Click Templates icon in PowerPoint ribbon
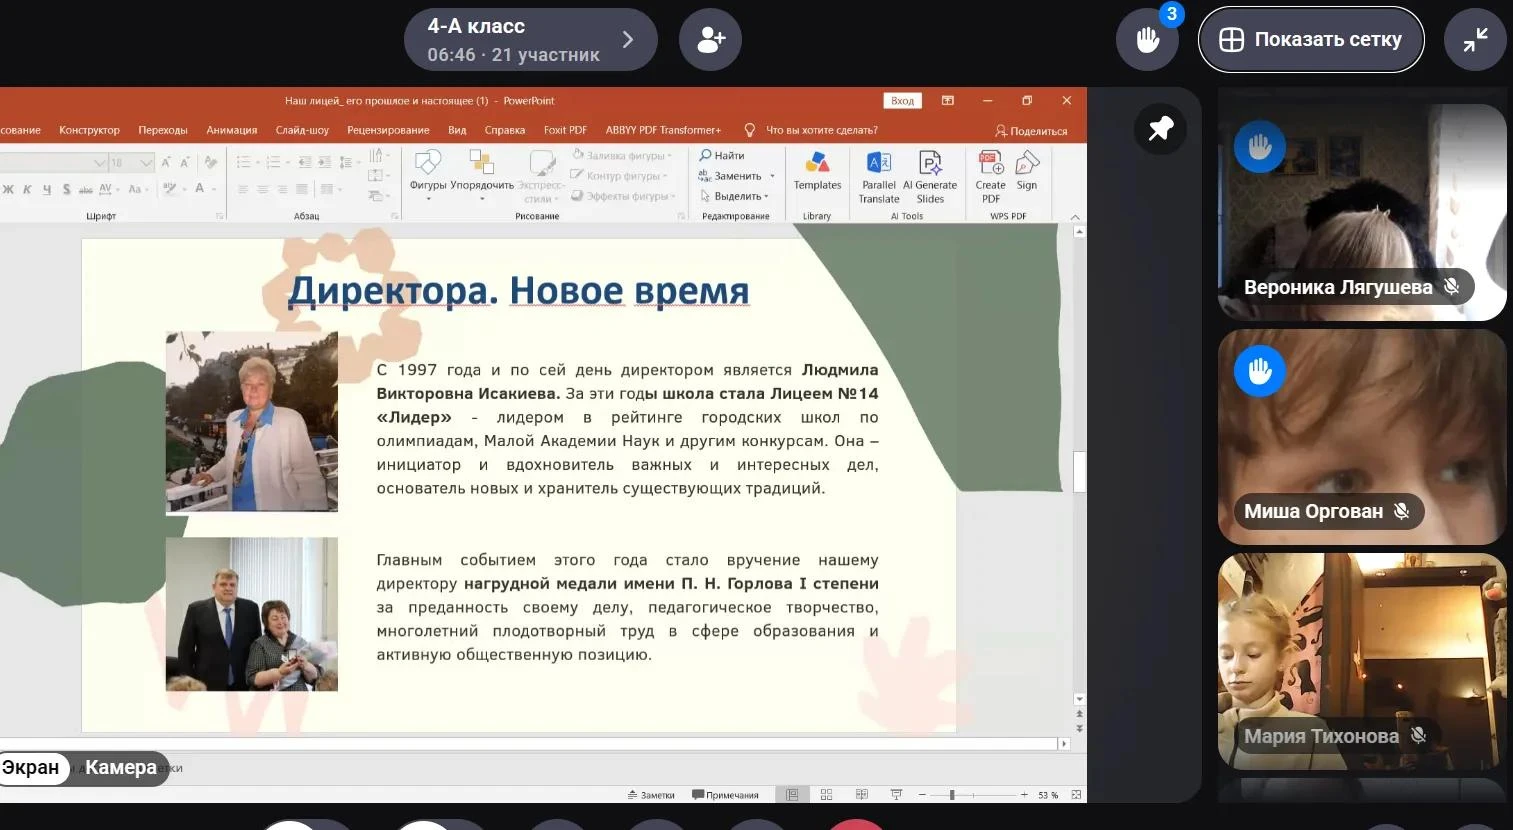 817,171
